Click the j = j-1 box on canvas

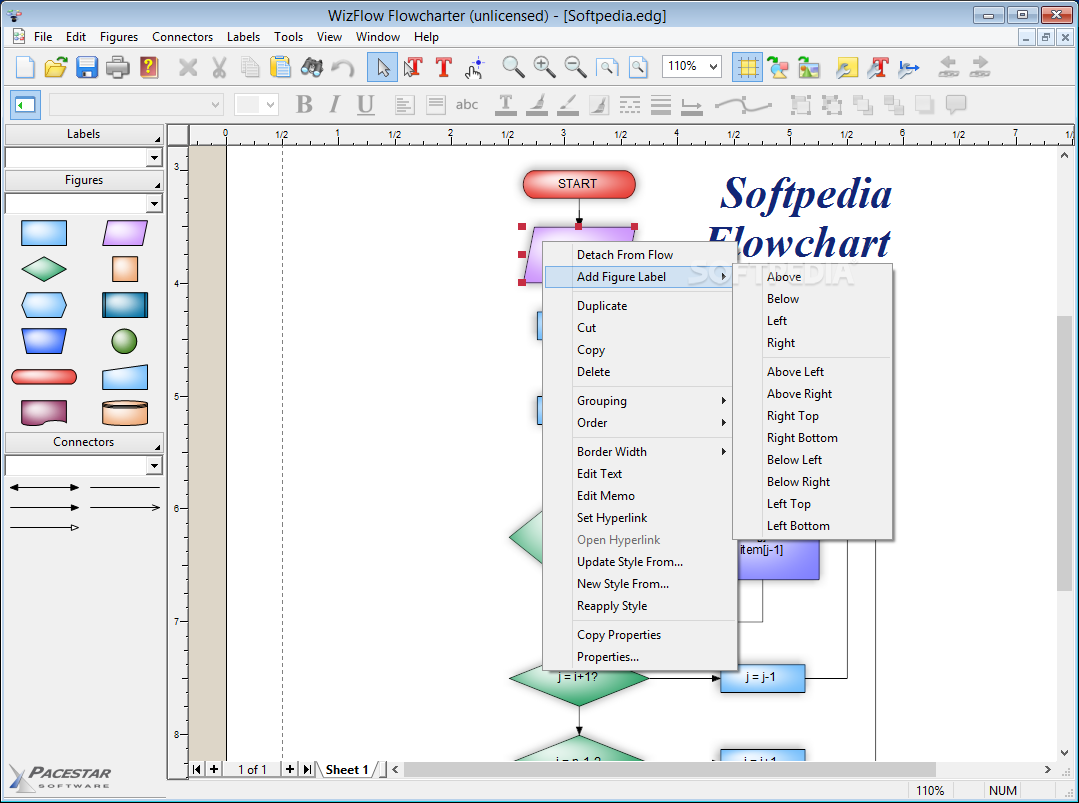[762, 678]
